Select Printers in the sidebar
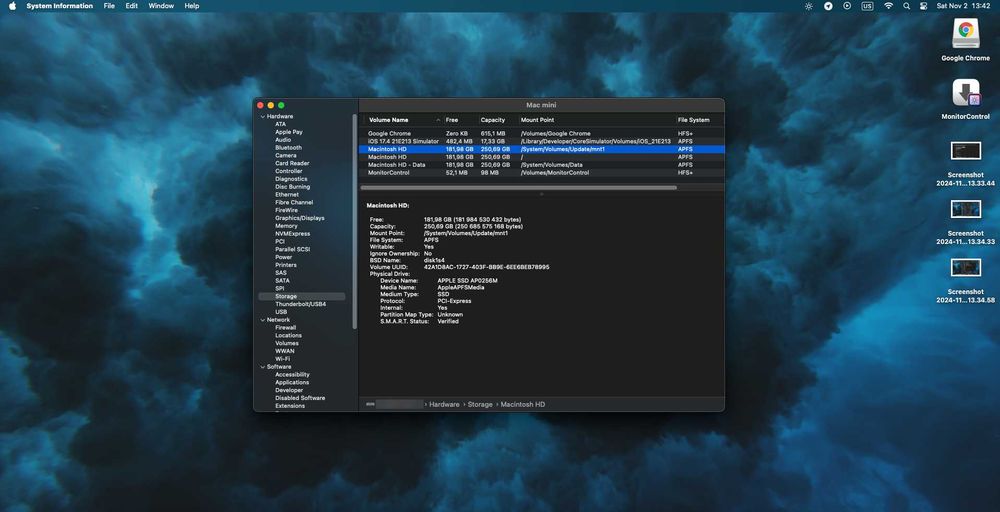The height and width of the screenshot is (512, 1000). 286,265
